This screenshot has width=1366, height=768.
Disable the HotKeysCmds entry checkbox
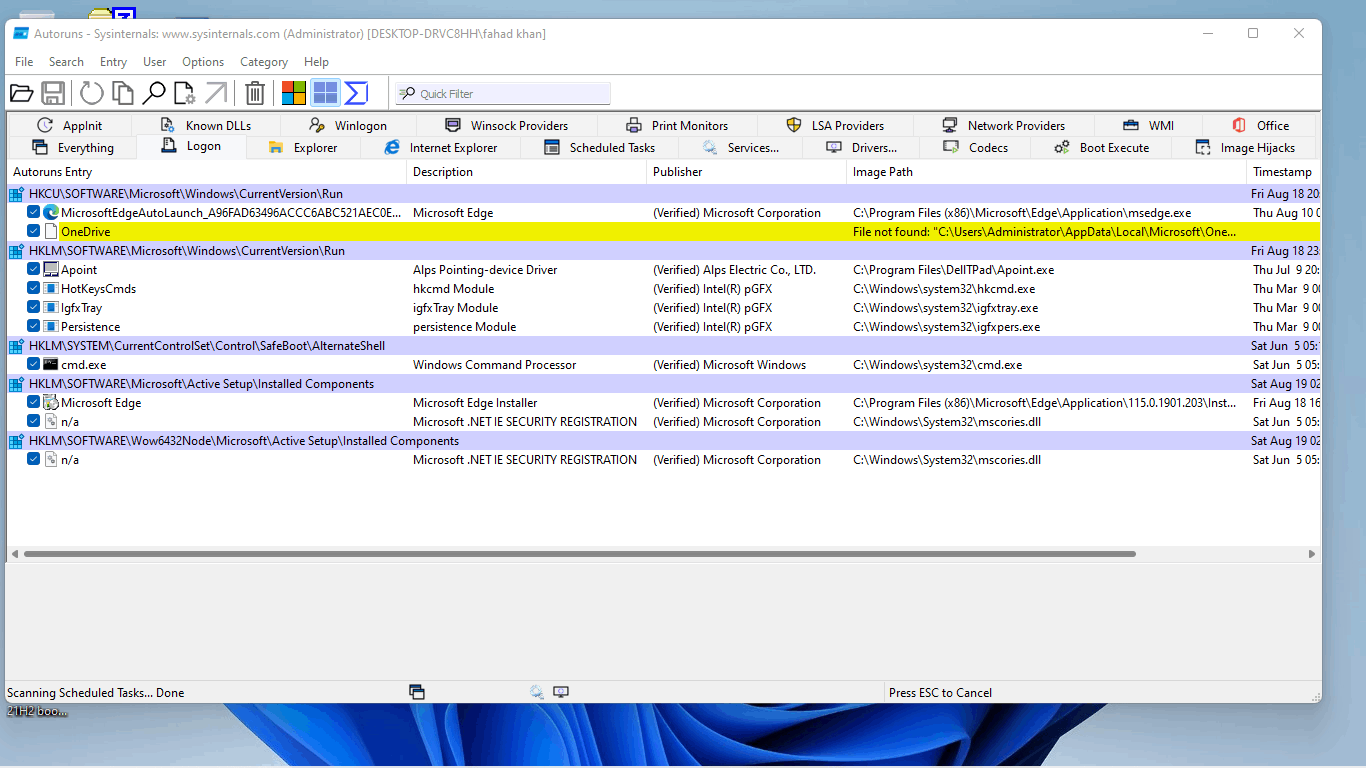[34, 288]
